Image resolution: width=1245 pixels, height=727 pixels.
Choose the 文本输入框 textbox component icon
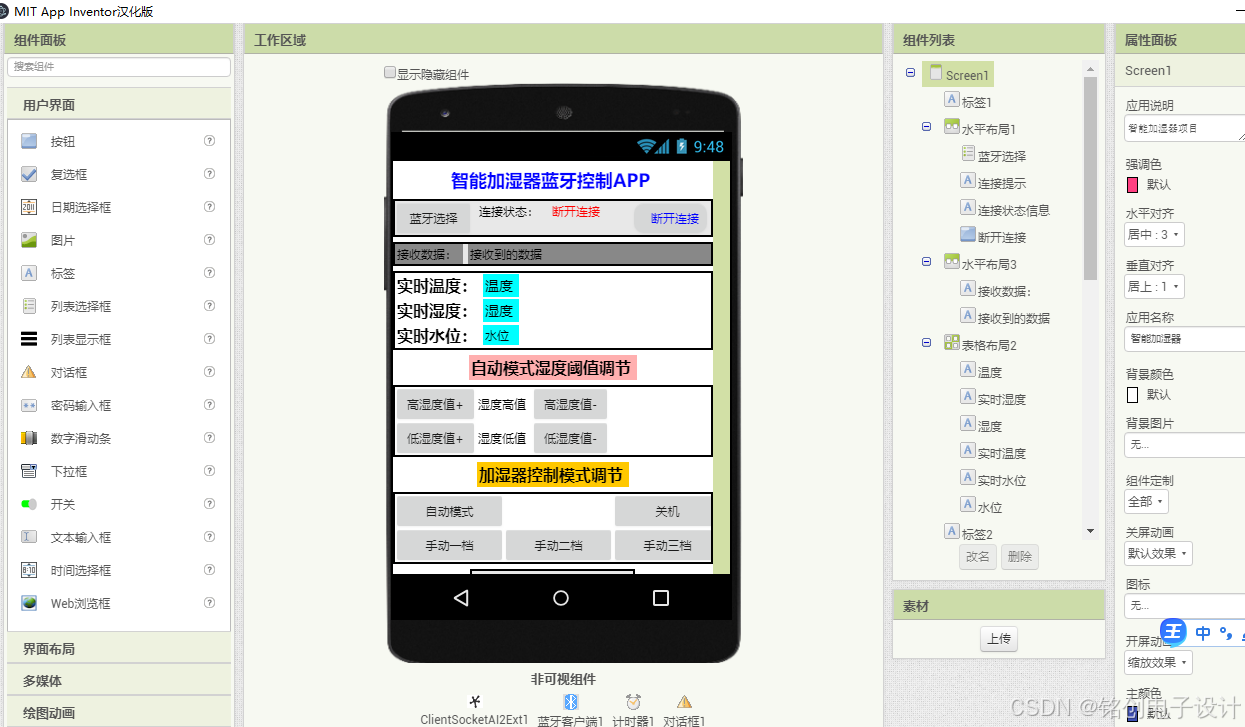pyautogui.click(x=29, y=537)
